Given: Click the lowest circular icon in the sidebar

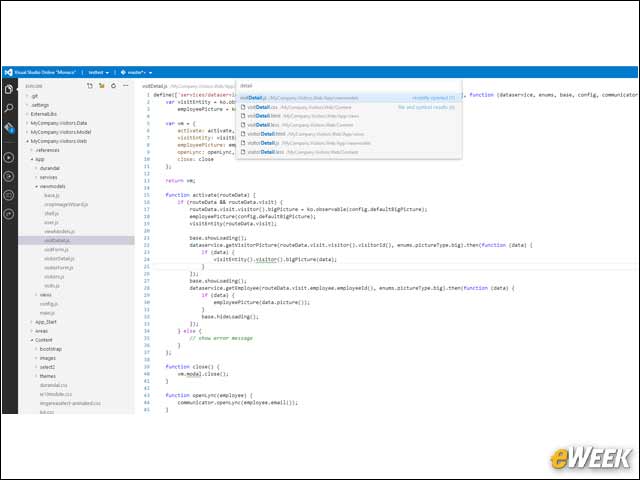Looking at the screenshot, I should point(9,214).
